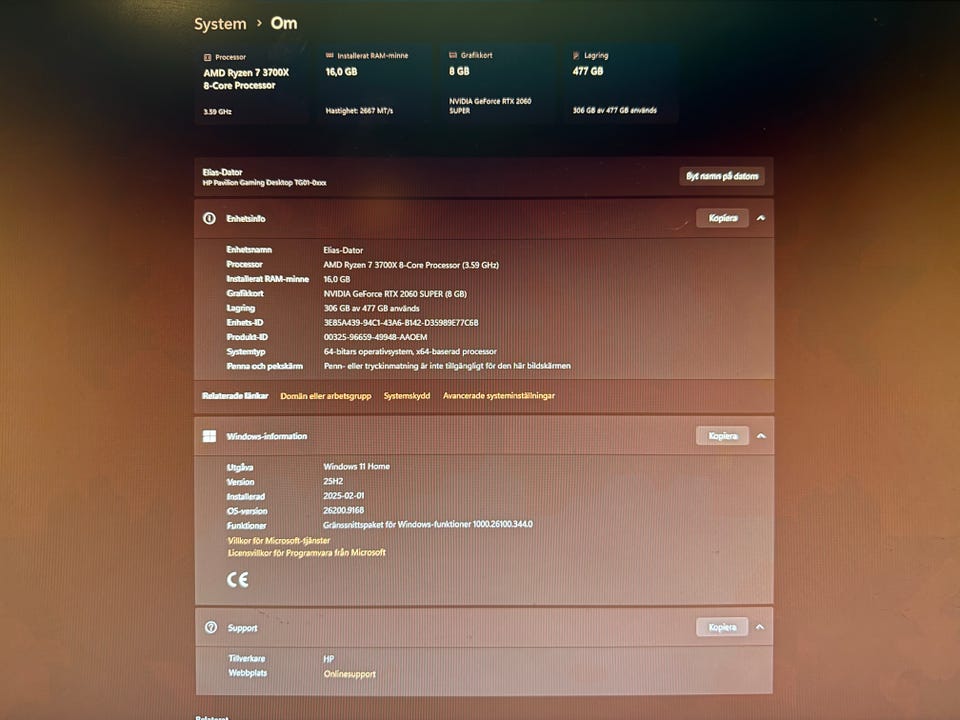960x720 pixels.
Task: Open Villkor för Microsoft-tjänster link
Action: click(x=279, y=541)
